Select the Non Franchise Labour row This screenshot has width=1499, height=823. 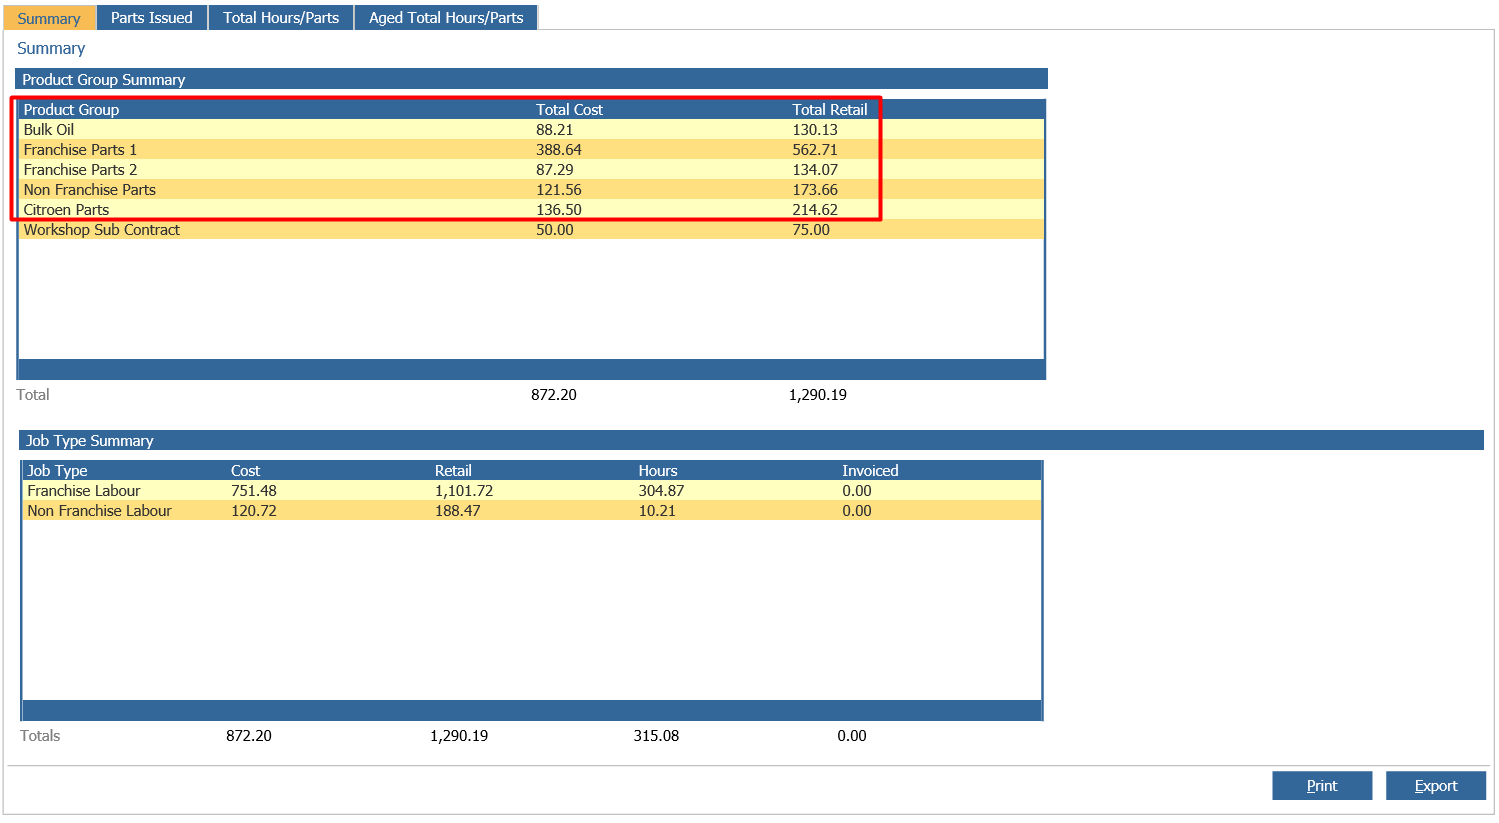click(532, 510)
